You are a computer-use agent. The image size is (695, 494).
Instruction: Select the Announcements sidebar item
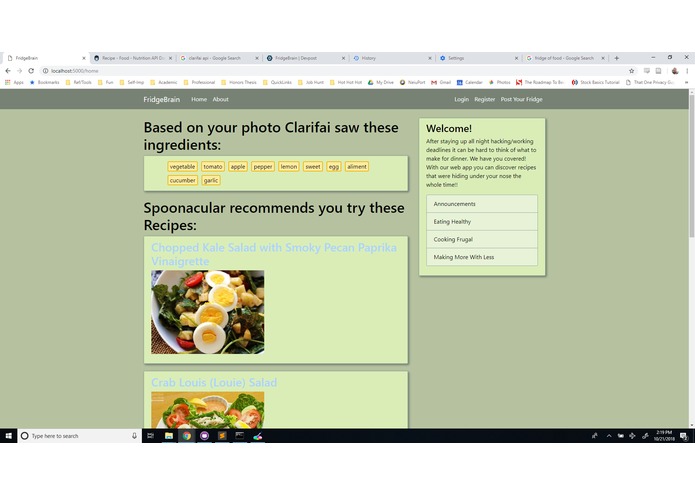pyautogui.click(x=482, y=204)
